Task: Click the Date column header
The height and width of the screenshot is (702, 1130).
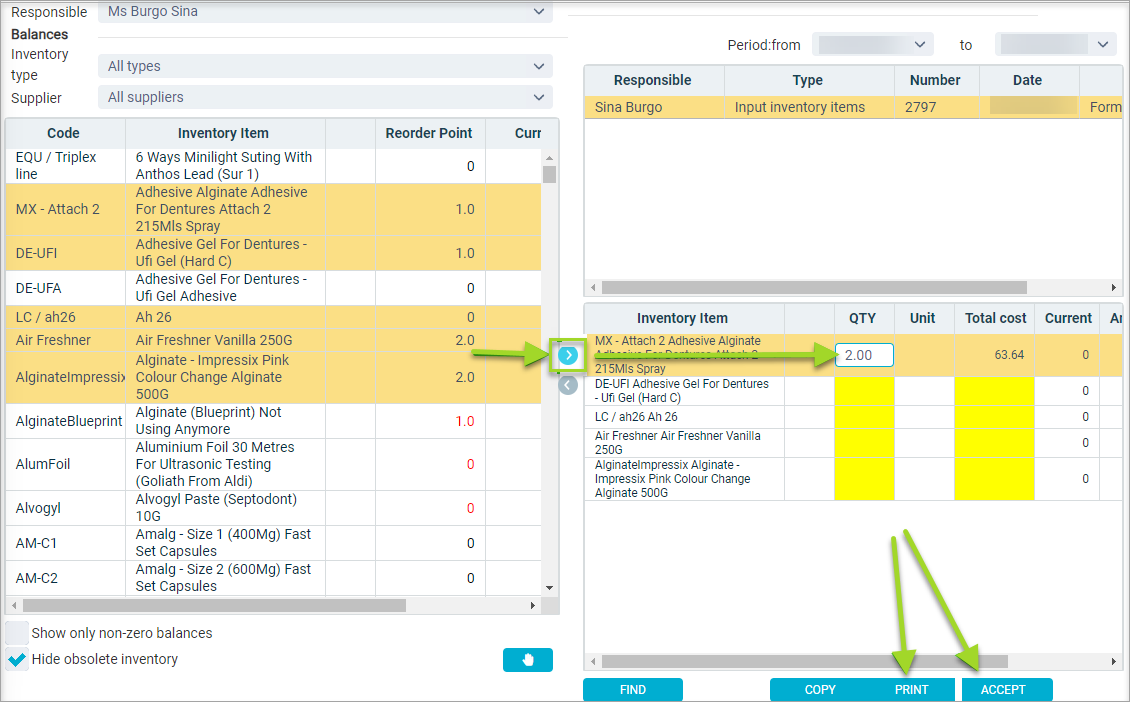Action: pos(1028,80)
